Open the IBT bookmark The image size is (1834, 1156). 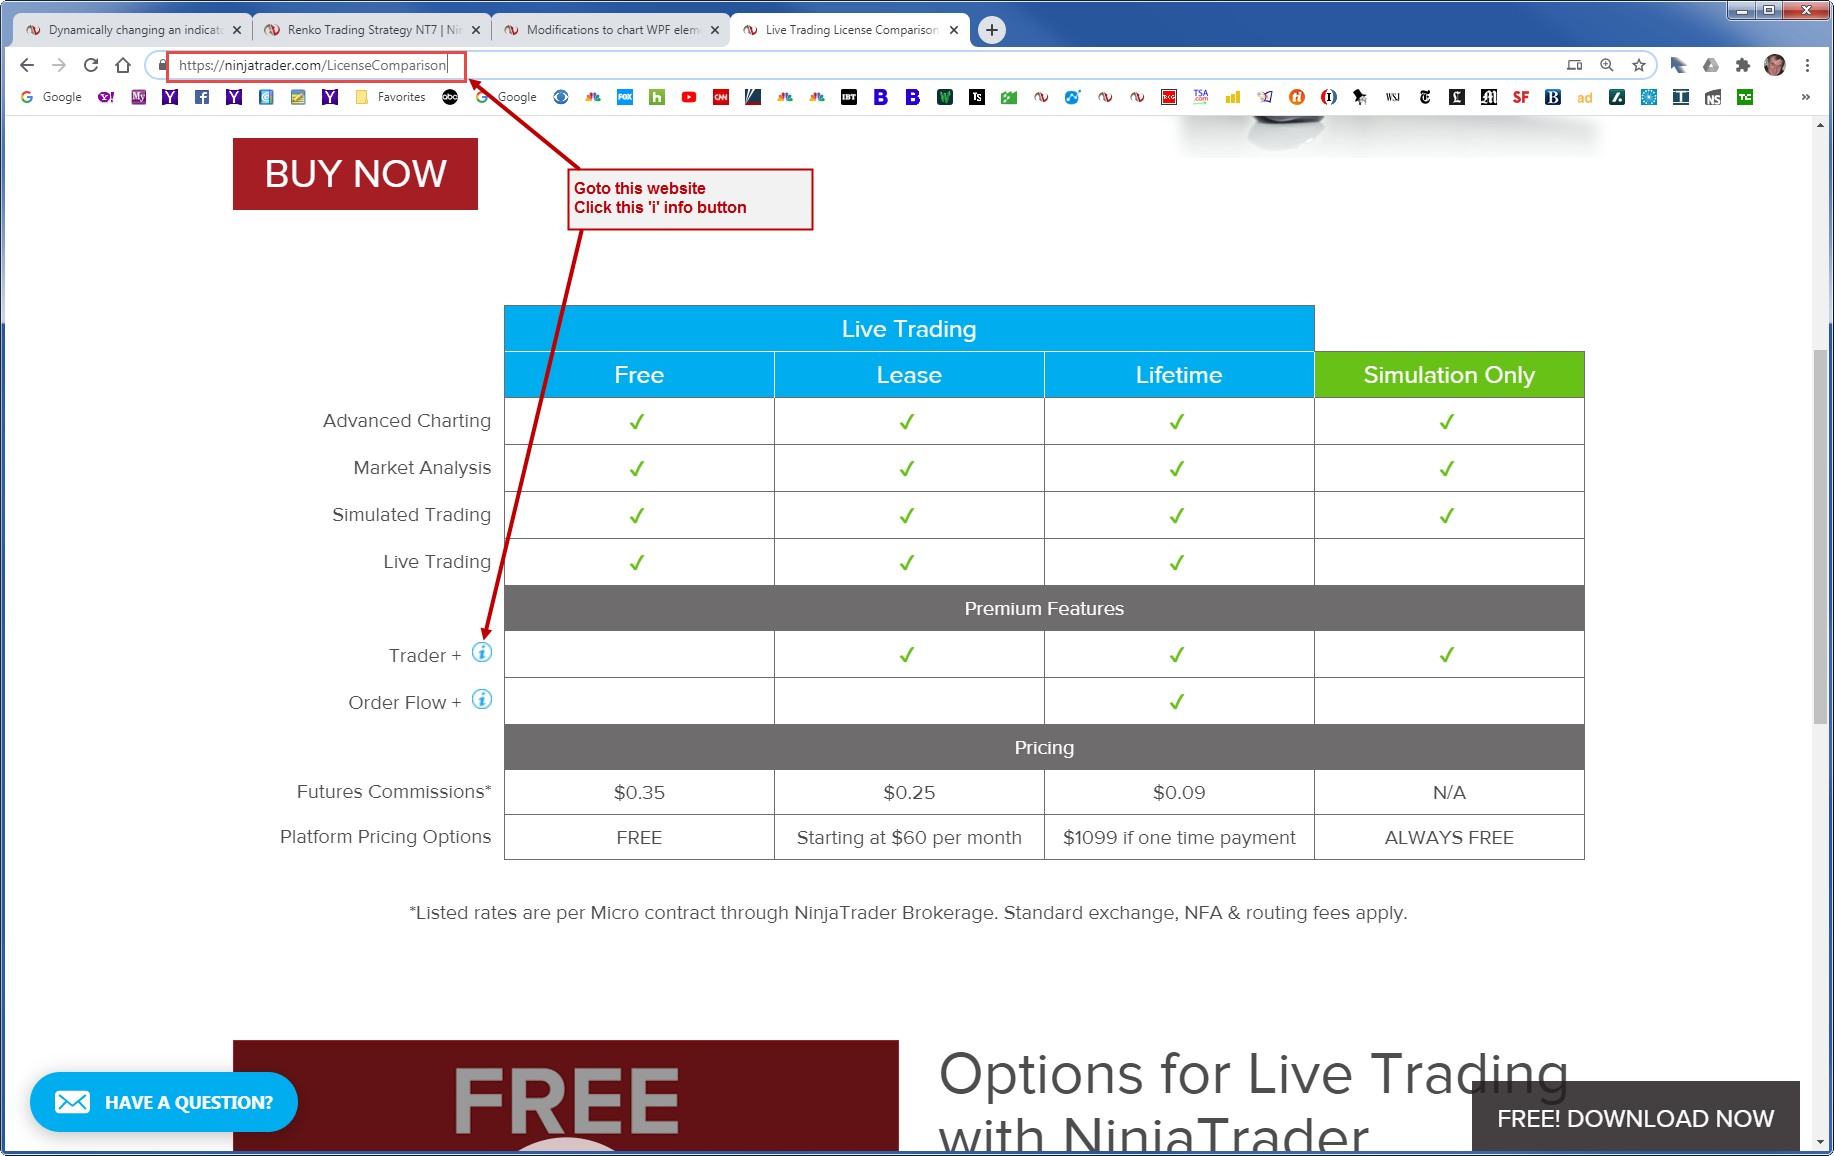[x=849, y=97]
